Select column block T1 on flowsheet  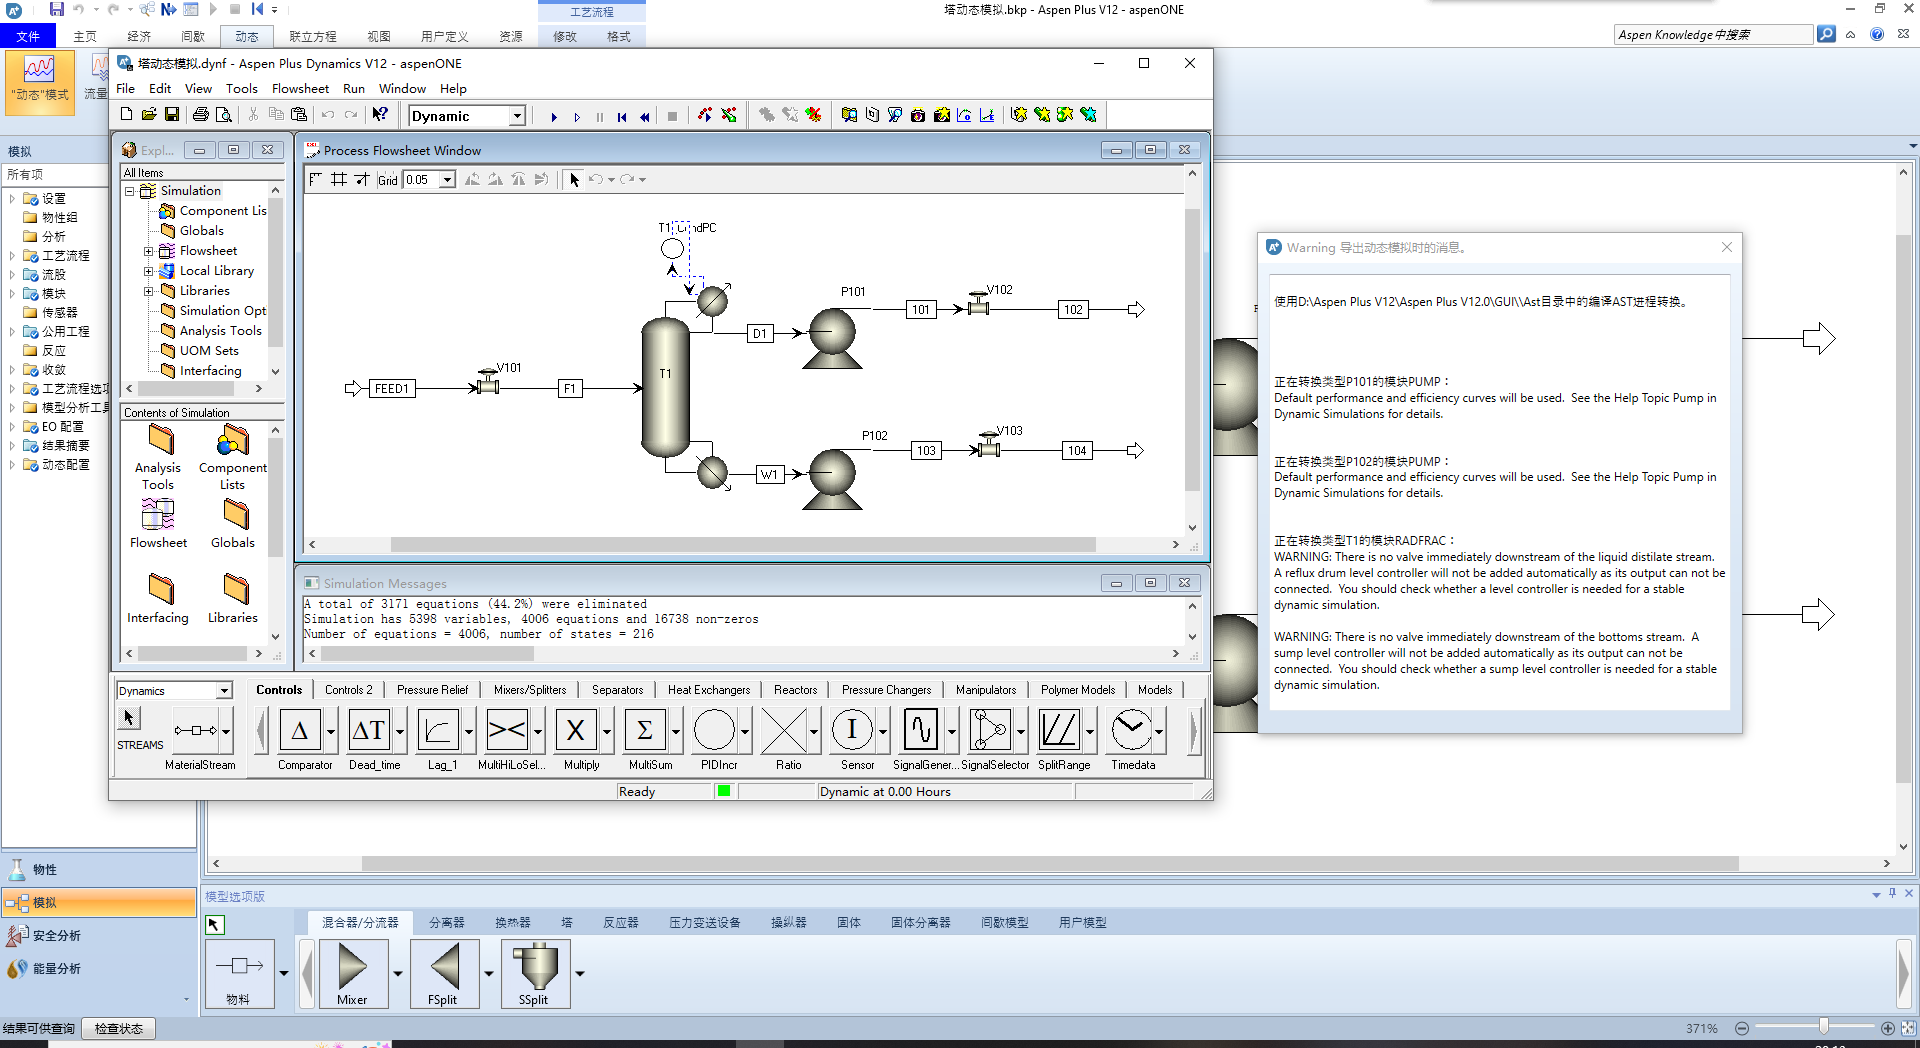[x=665, y=387]
